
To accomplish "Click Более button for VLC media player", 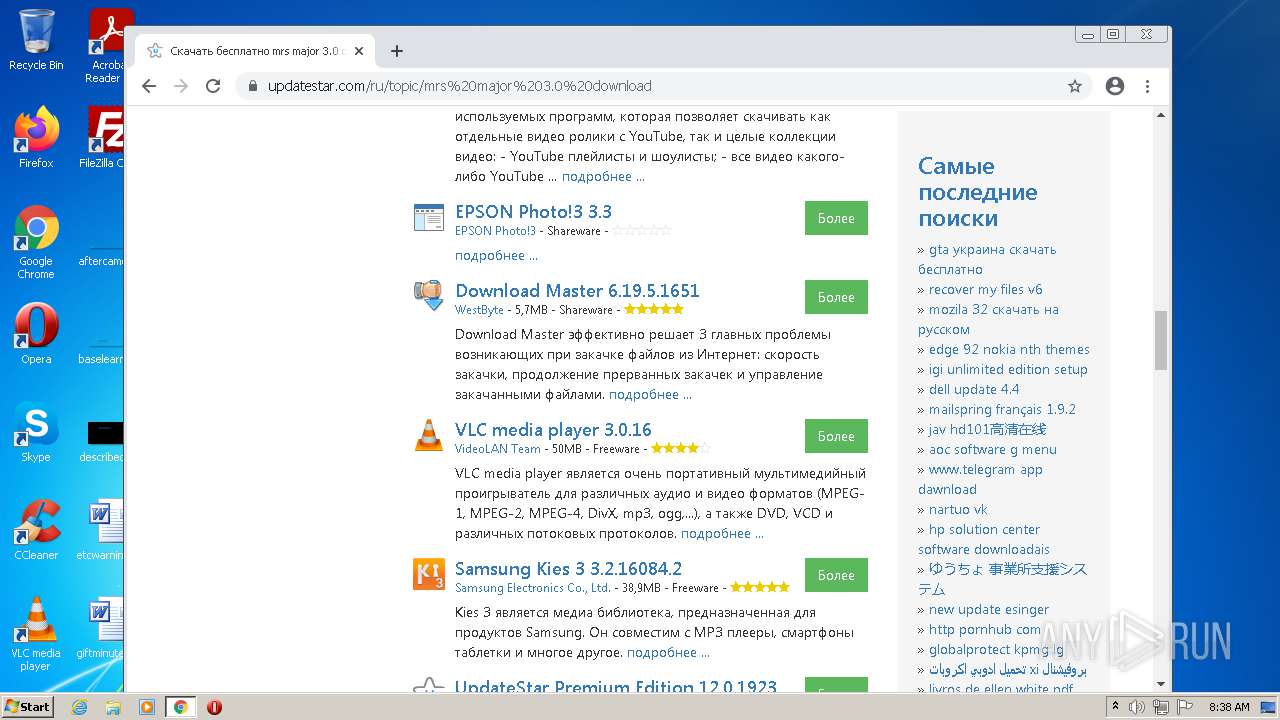I will 836,436.
